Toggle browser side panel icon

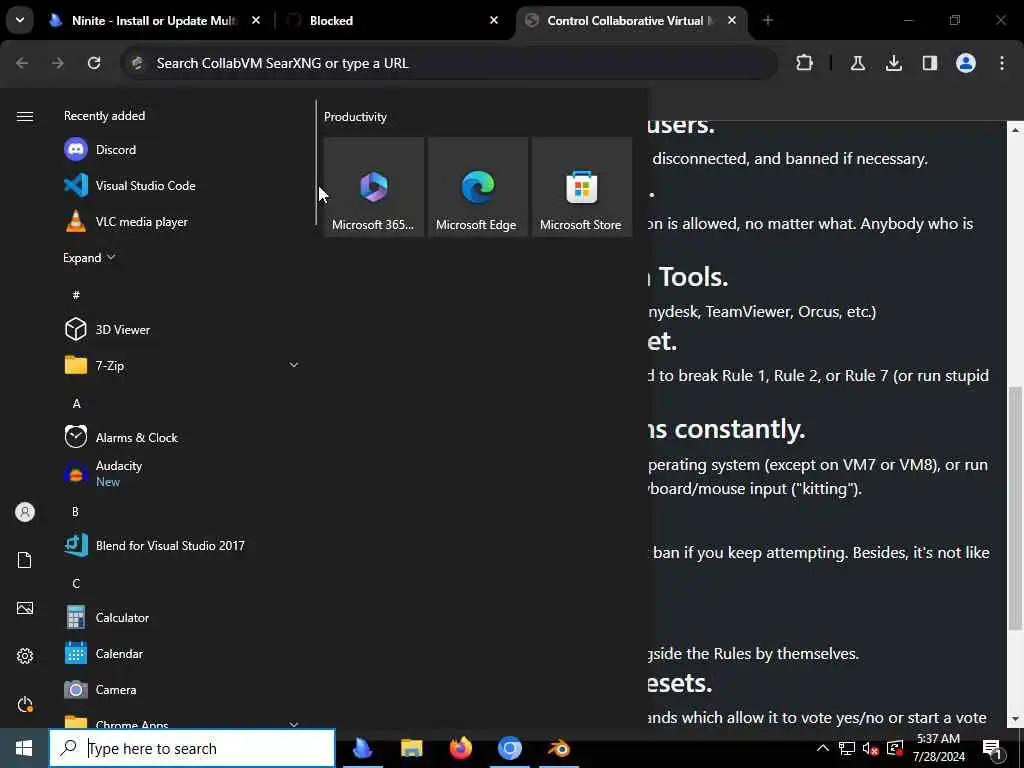click(x=930, y=63)
